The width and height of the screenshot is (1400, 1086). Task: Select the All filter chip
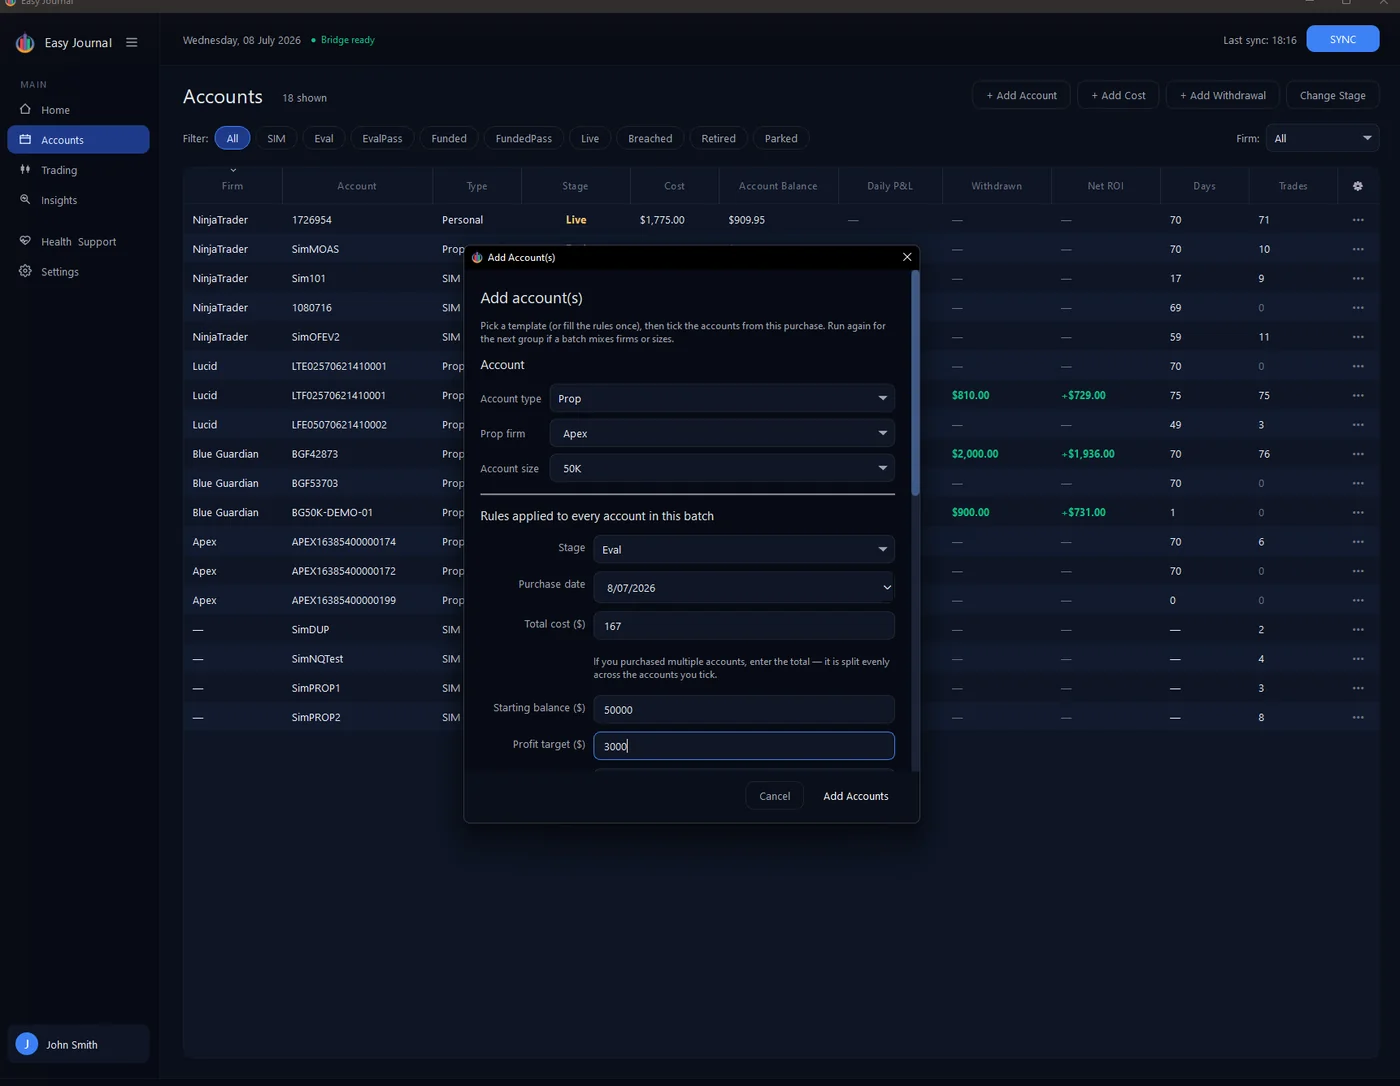click(232, 138)
